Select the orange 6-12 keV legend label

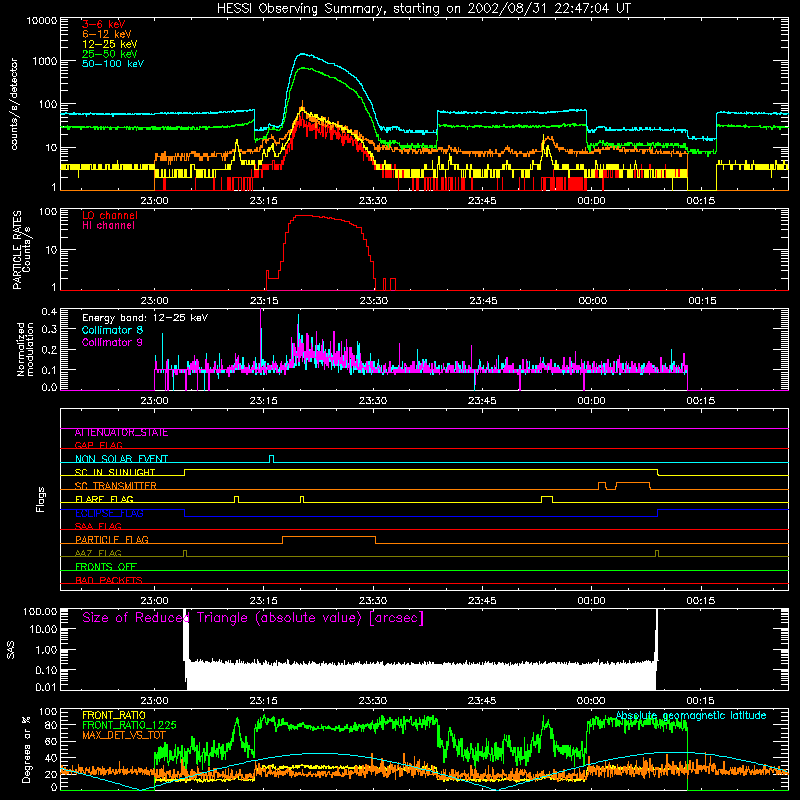106,34
